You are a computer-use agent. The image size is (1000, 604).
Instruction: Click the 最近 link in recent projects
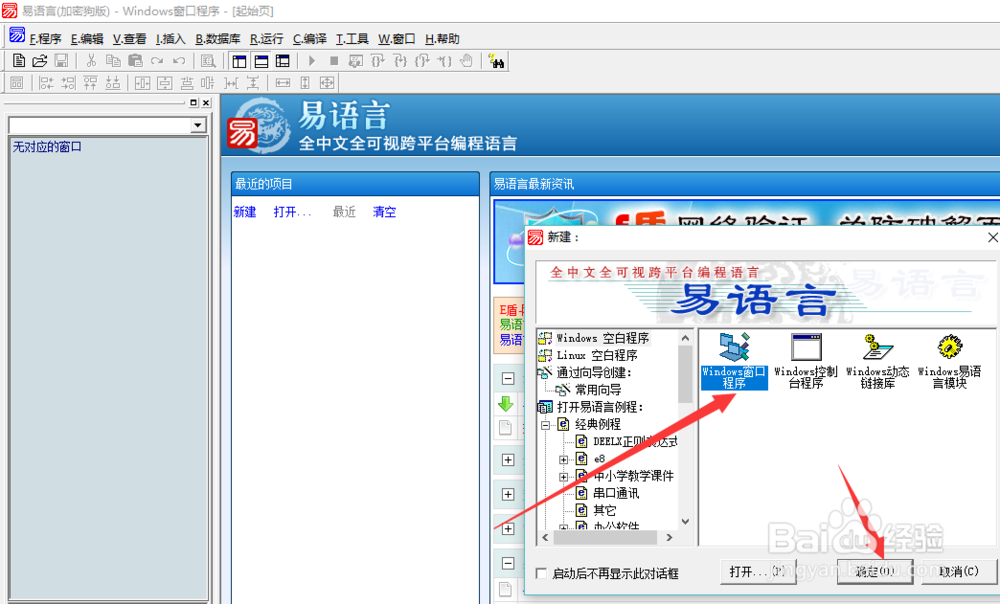344,212
